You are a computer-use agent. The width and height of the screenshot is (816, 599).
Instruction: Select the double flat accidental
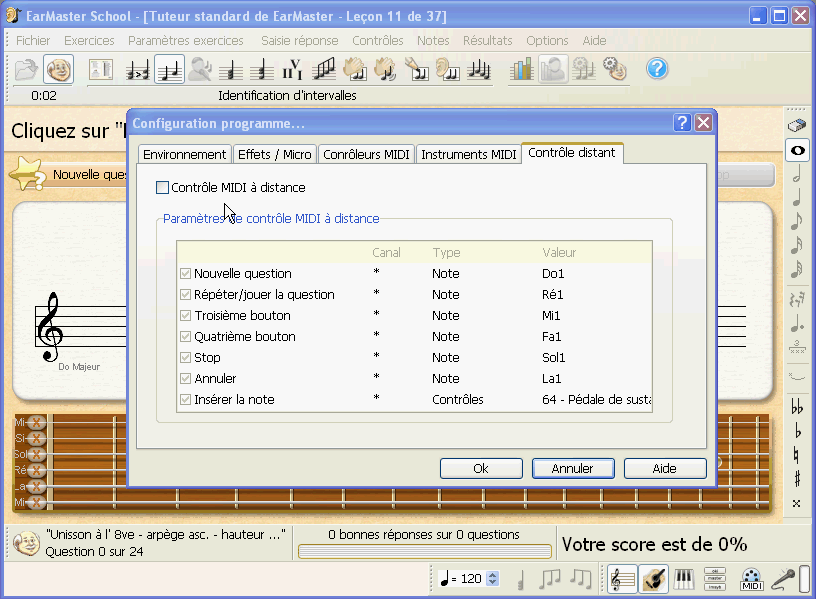point(797,406)
